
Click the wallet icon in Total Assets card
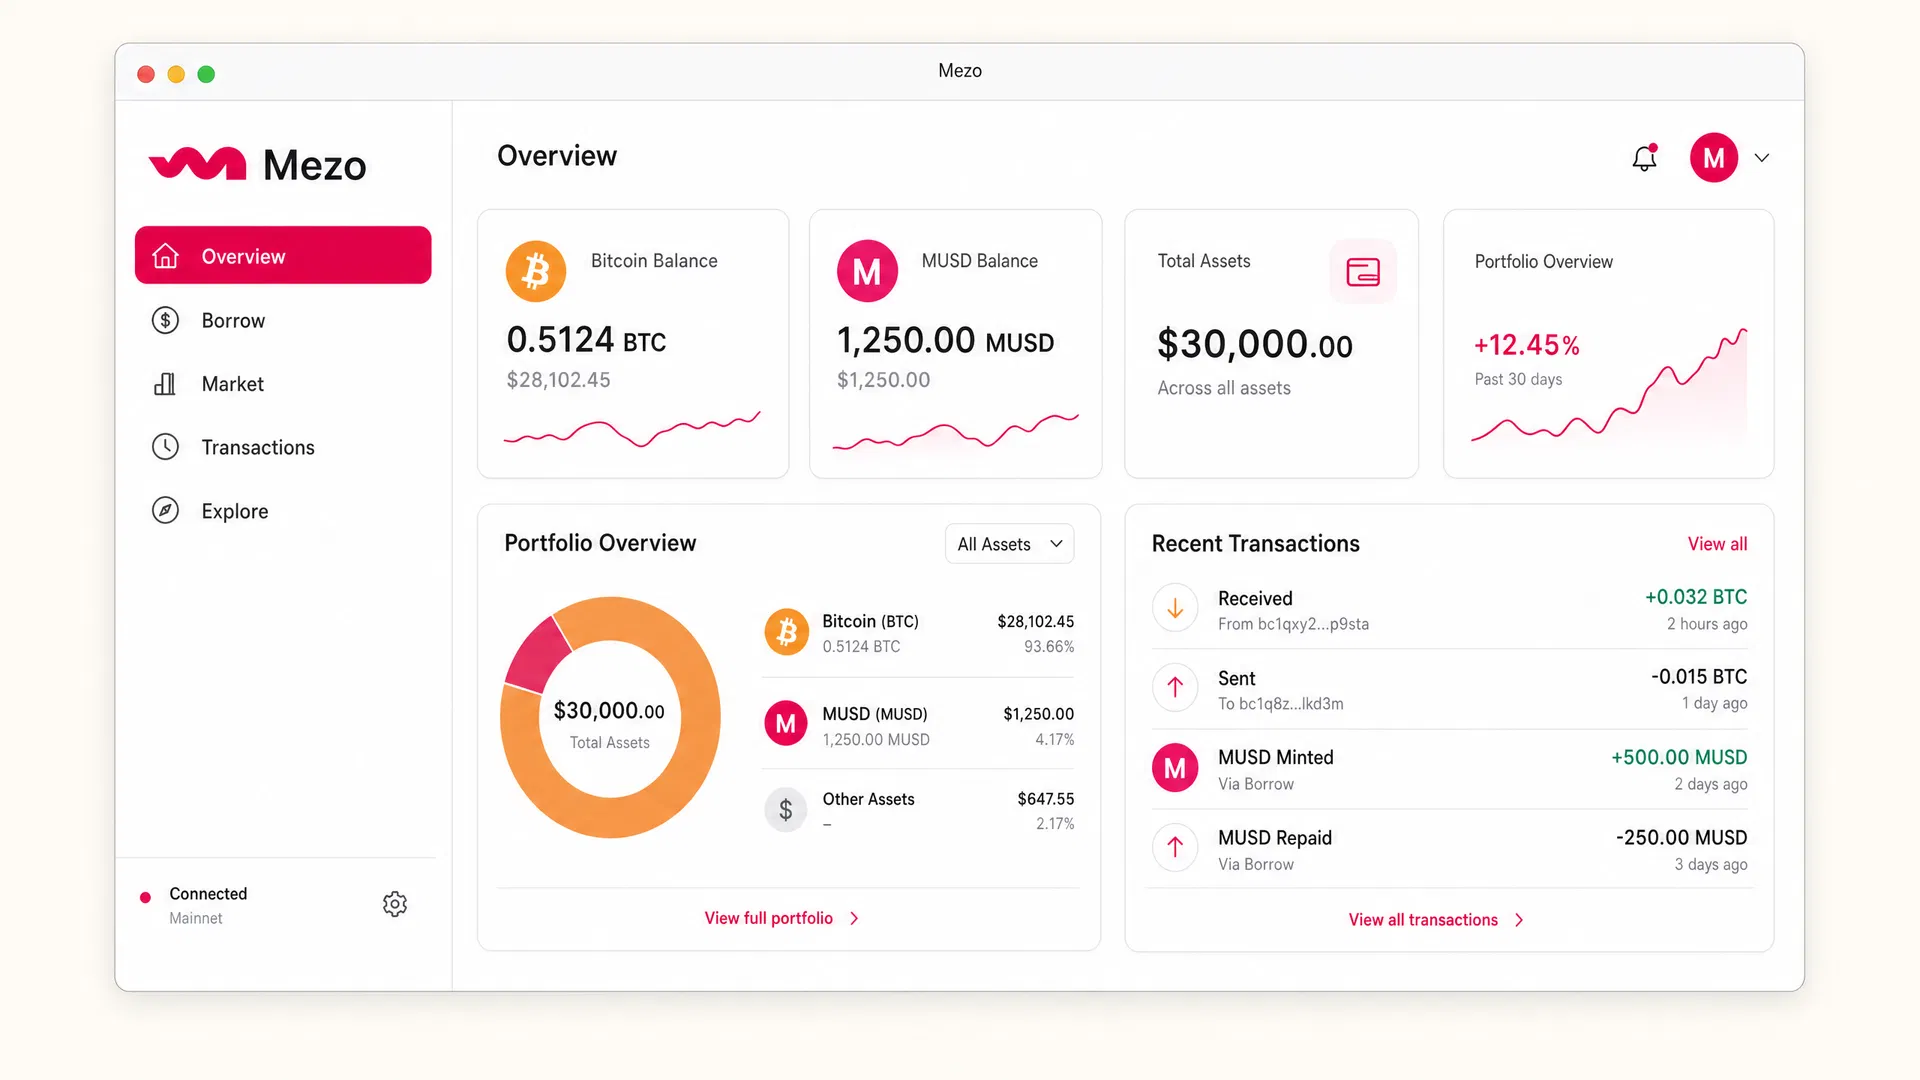coord(1363,272)
